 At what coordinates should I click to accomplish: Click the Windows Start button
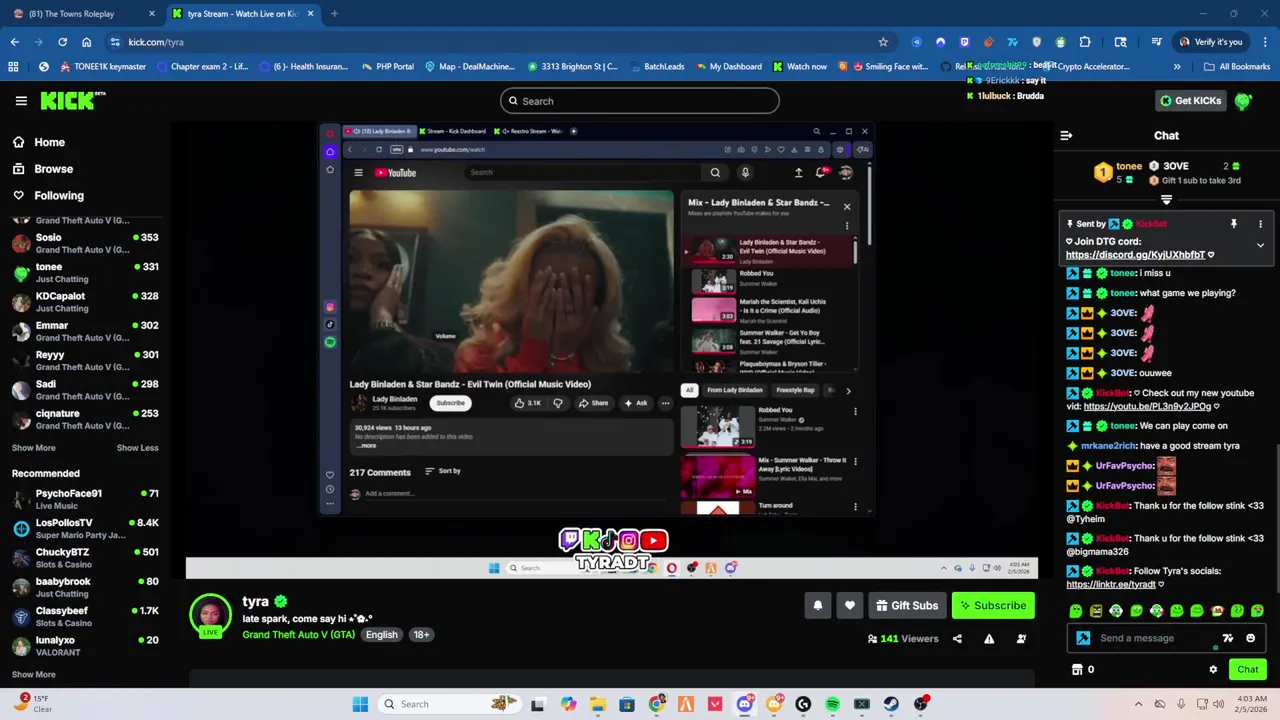tap(360, 704)
